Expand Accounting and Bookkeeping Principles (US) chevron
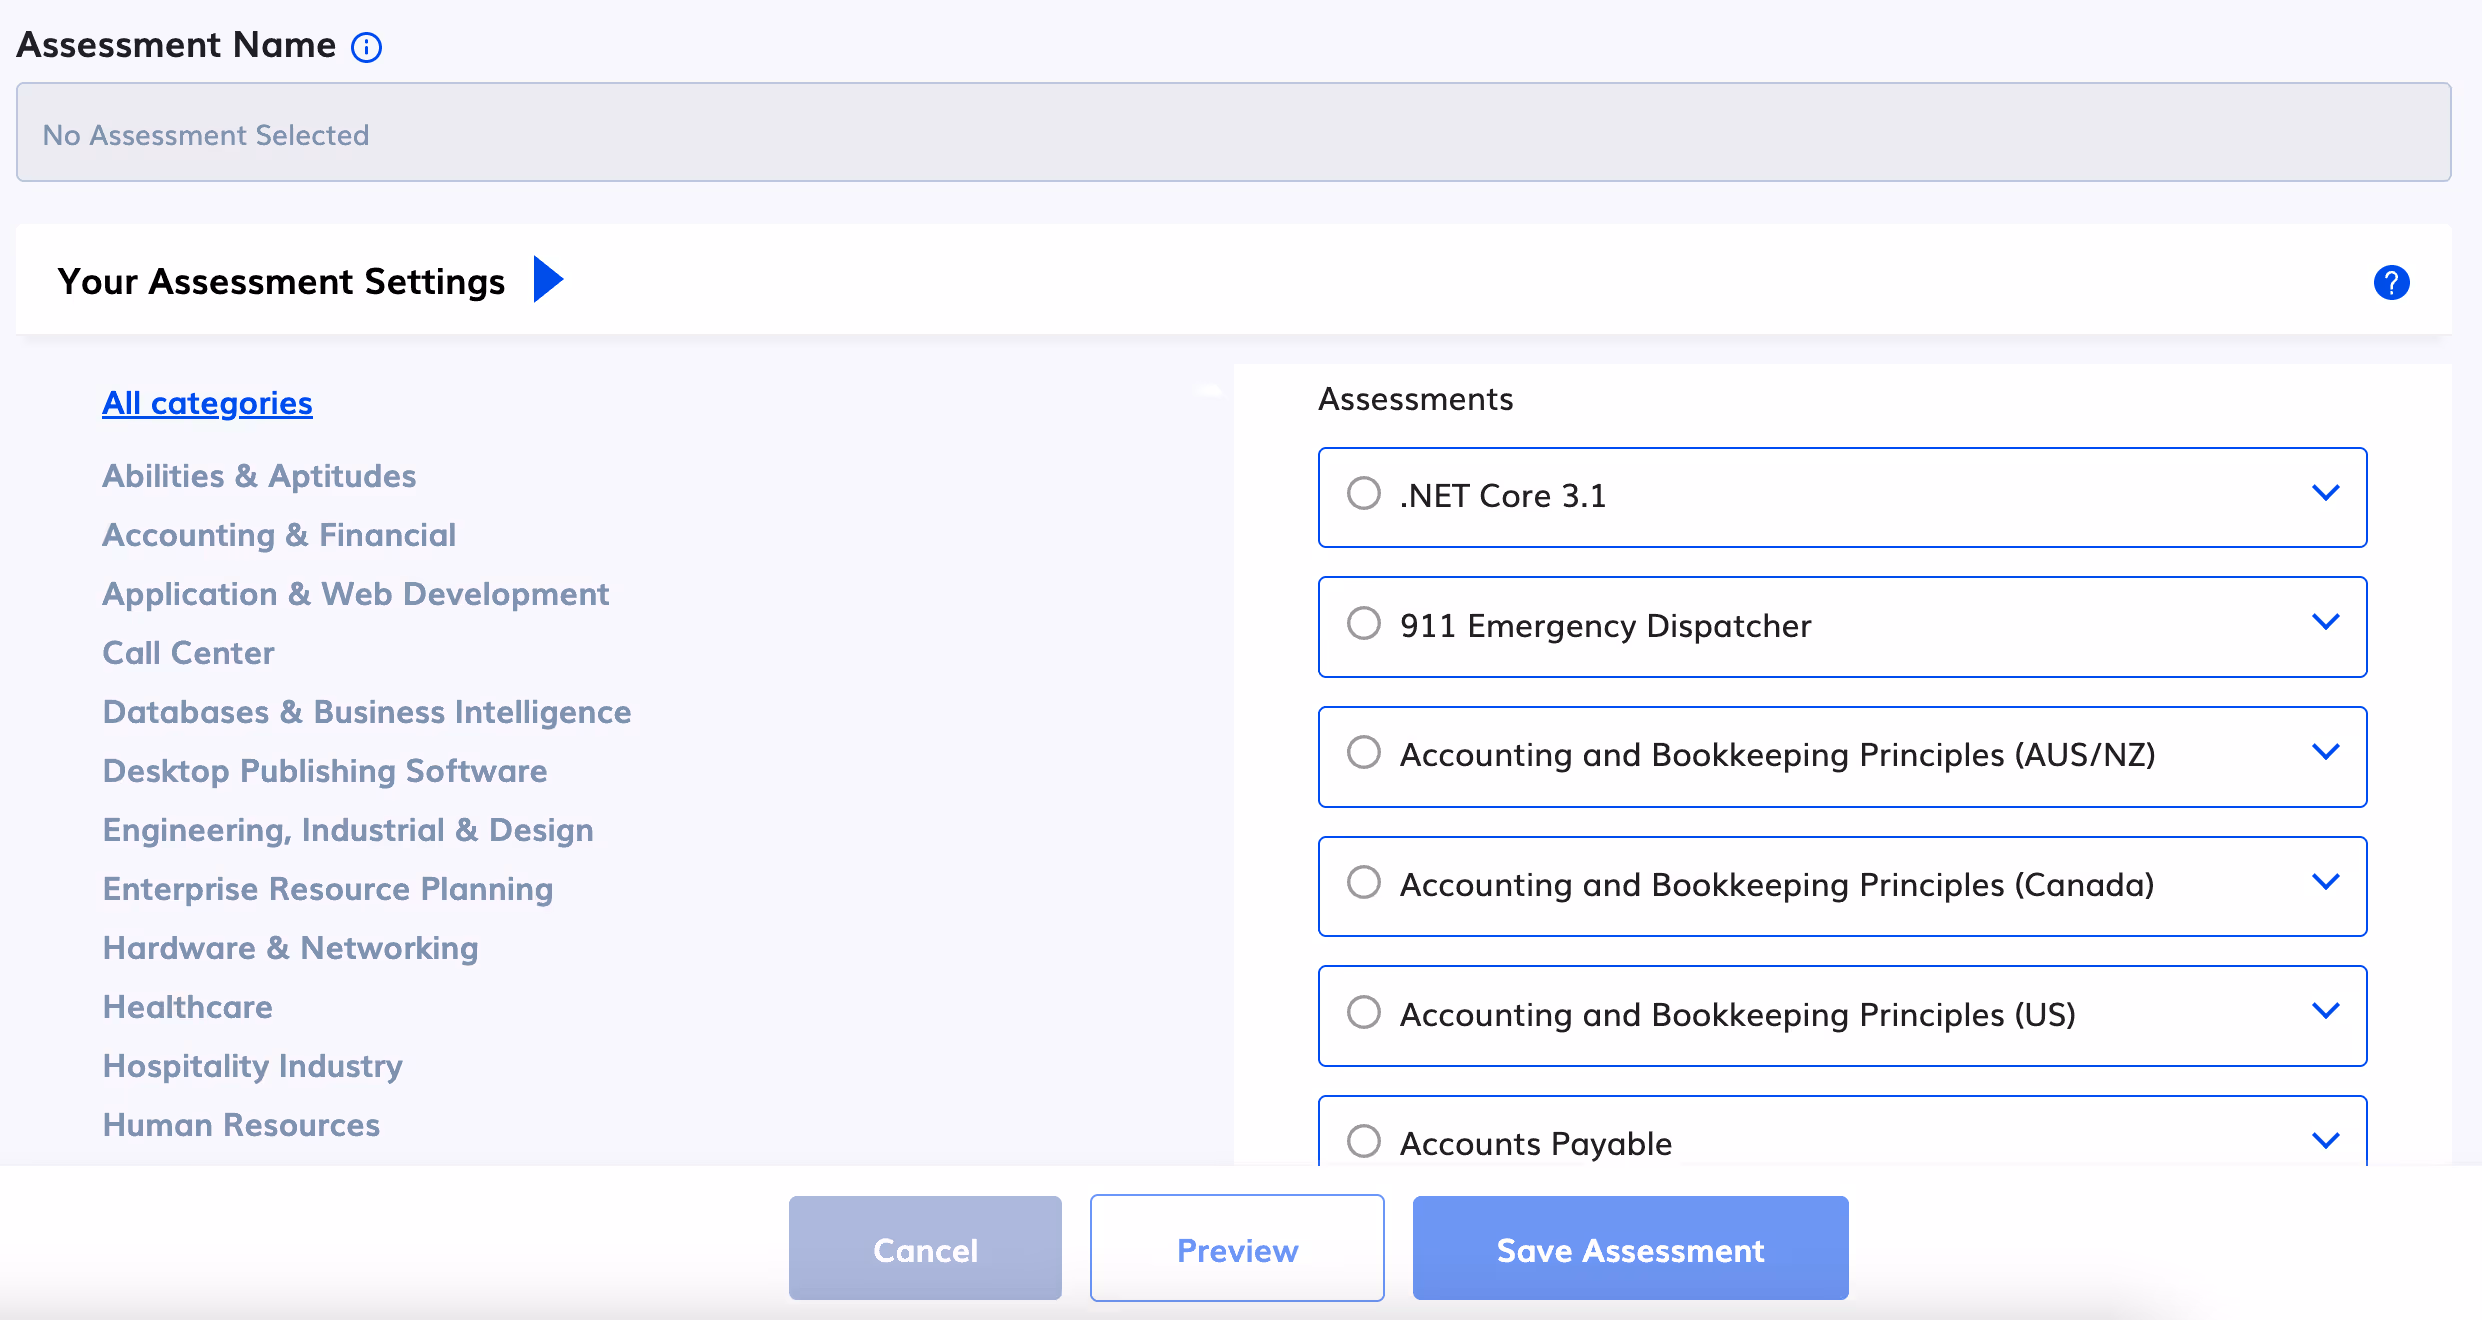2482x1320 pixels. point(2326,1011)
